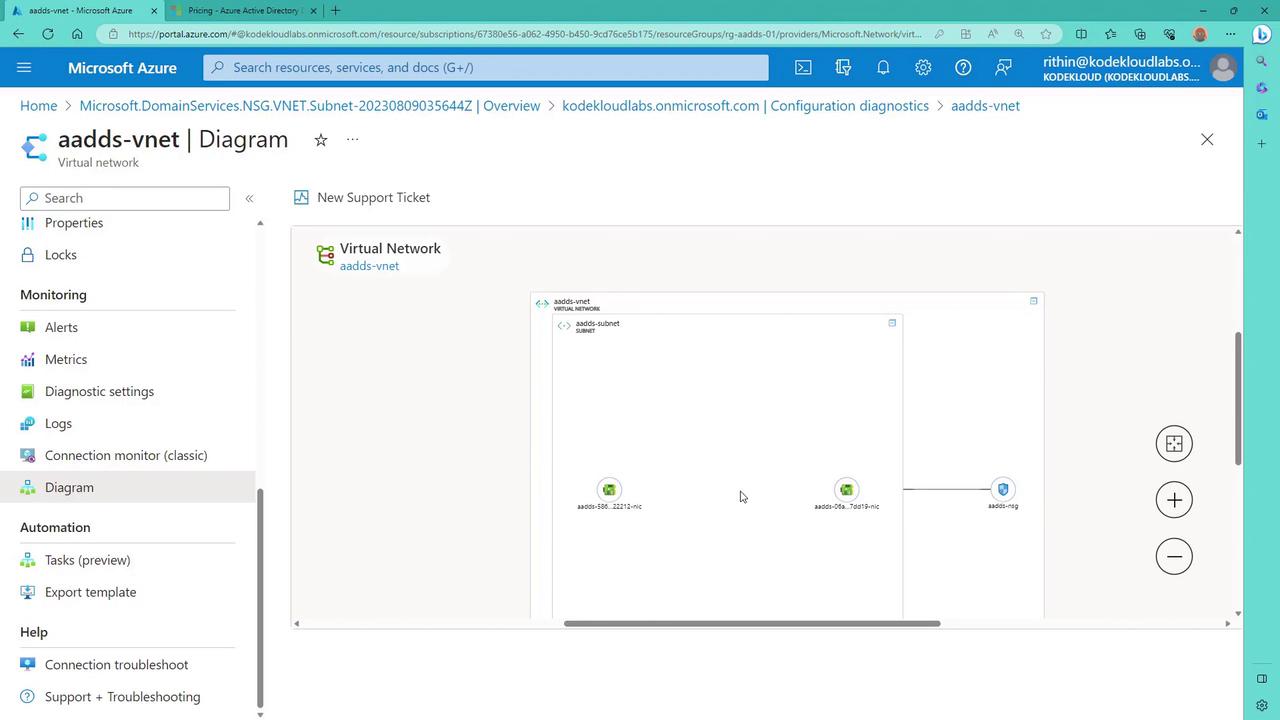Open the More options ellipsis beside the title

click(352, 140)
